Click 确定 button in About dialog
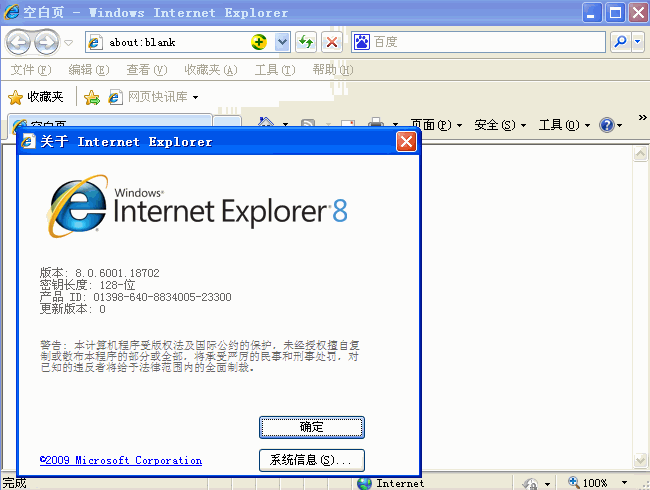 pos(312,427)
